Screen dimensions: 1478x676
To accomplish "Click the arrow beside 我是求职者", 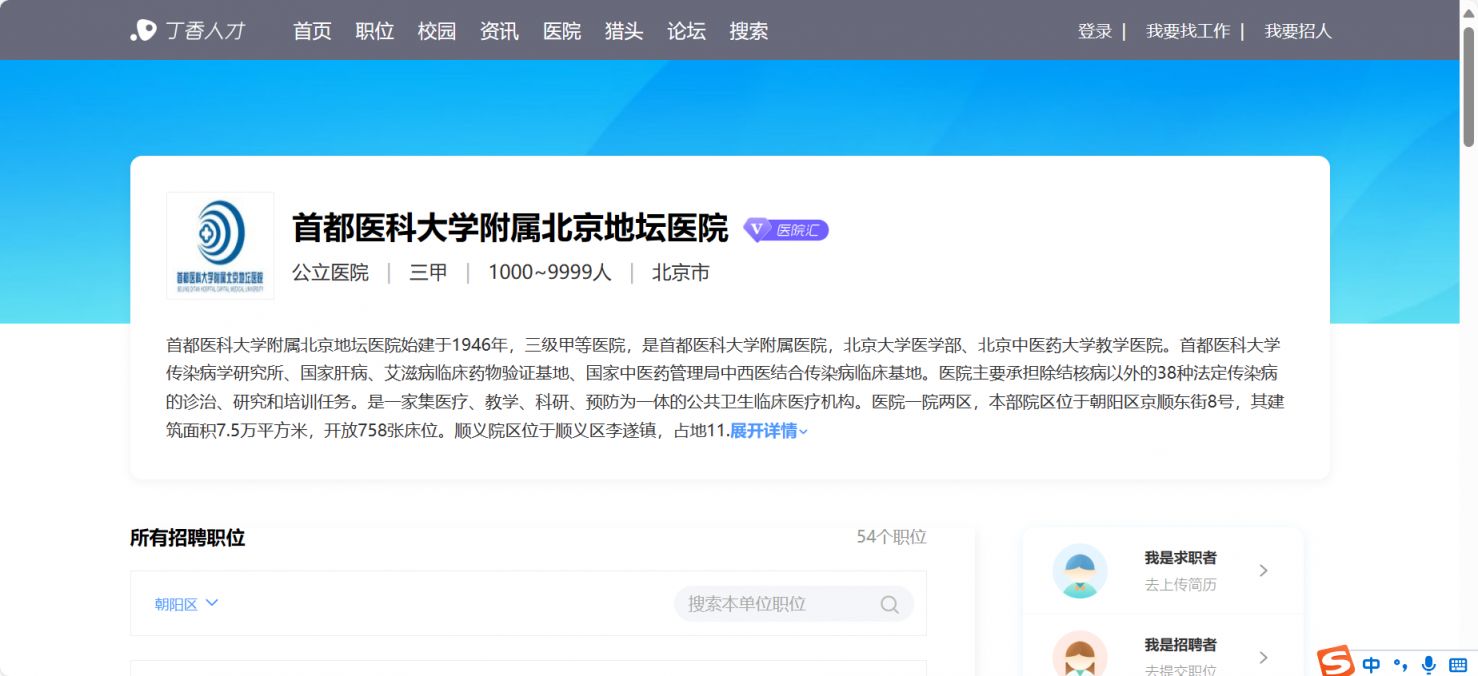I will (1263, 571).
